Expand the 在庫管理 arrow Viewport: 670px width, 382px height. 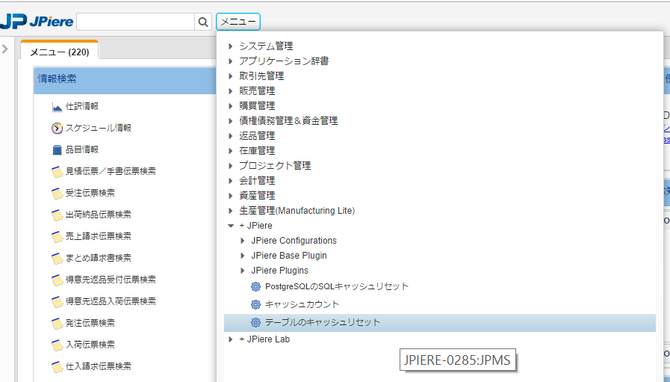231,151
